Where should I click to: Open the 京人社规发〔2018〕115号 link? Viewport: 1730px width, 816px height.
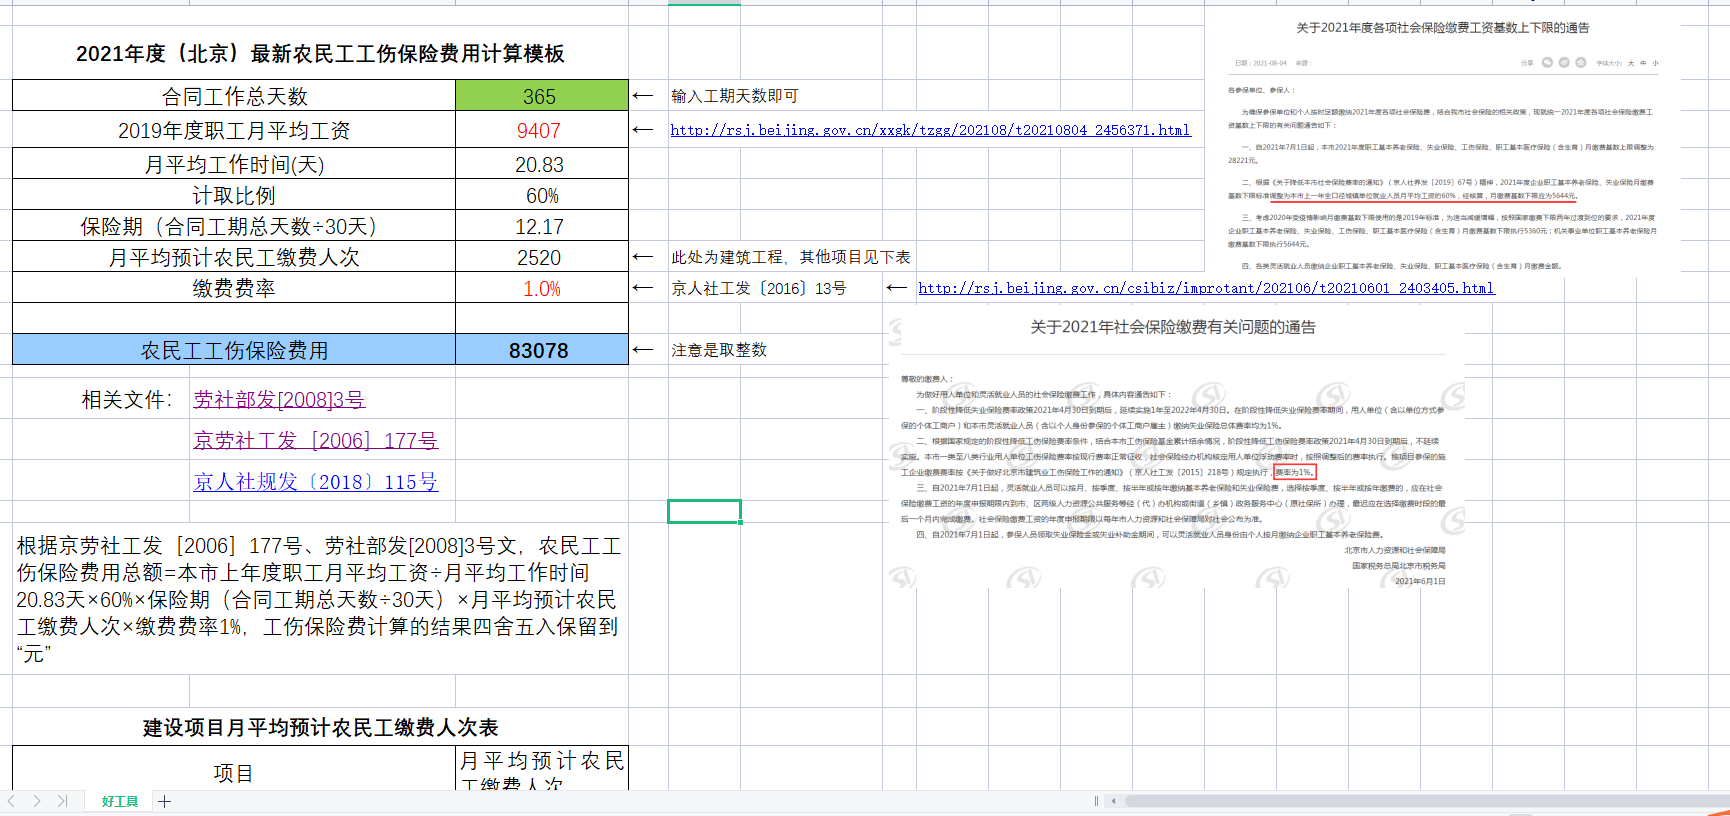(x=316, y=482)
